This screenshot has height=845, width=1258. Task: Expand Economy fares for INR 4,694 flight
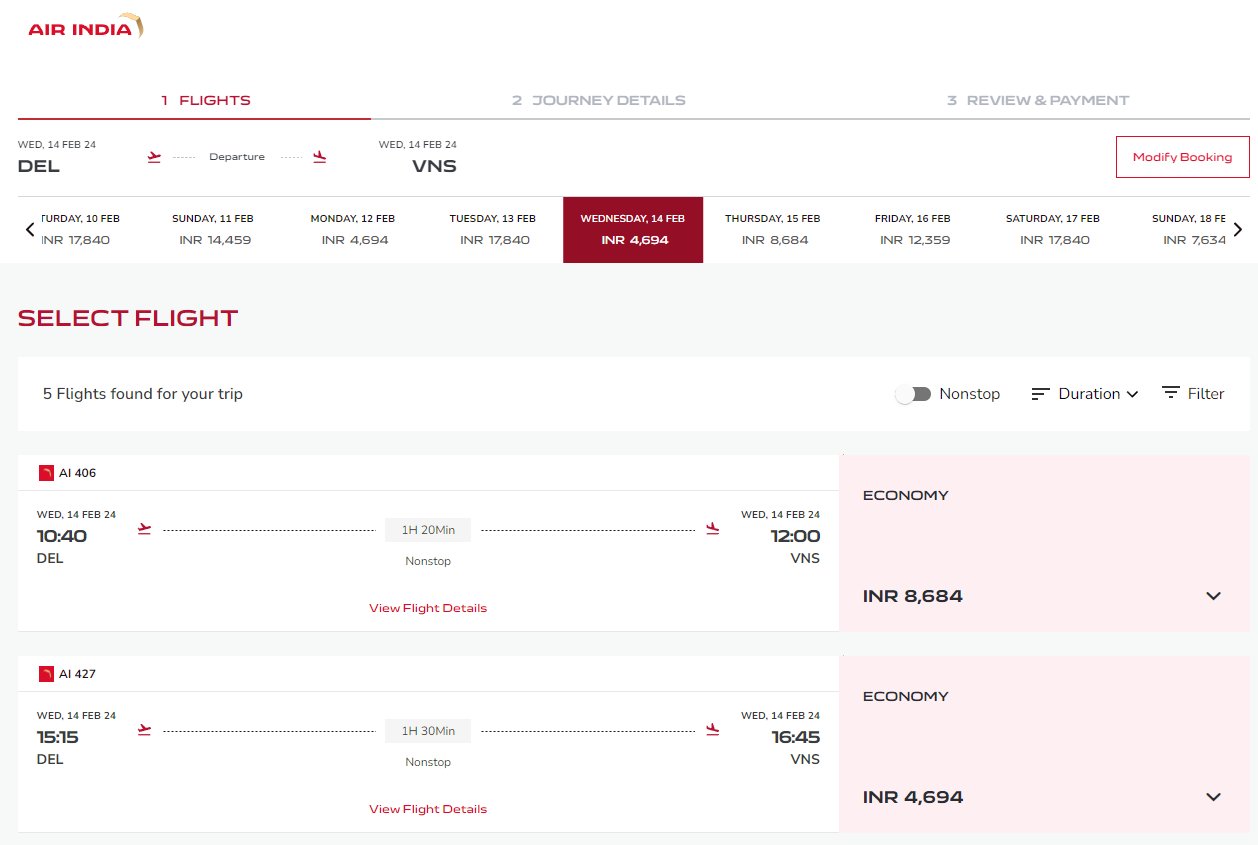click(1213, 797)
